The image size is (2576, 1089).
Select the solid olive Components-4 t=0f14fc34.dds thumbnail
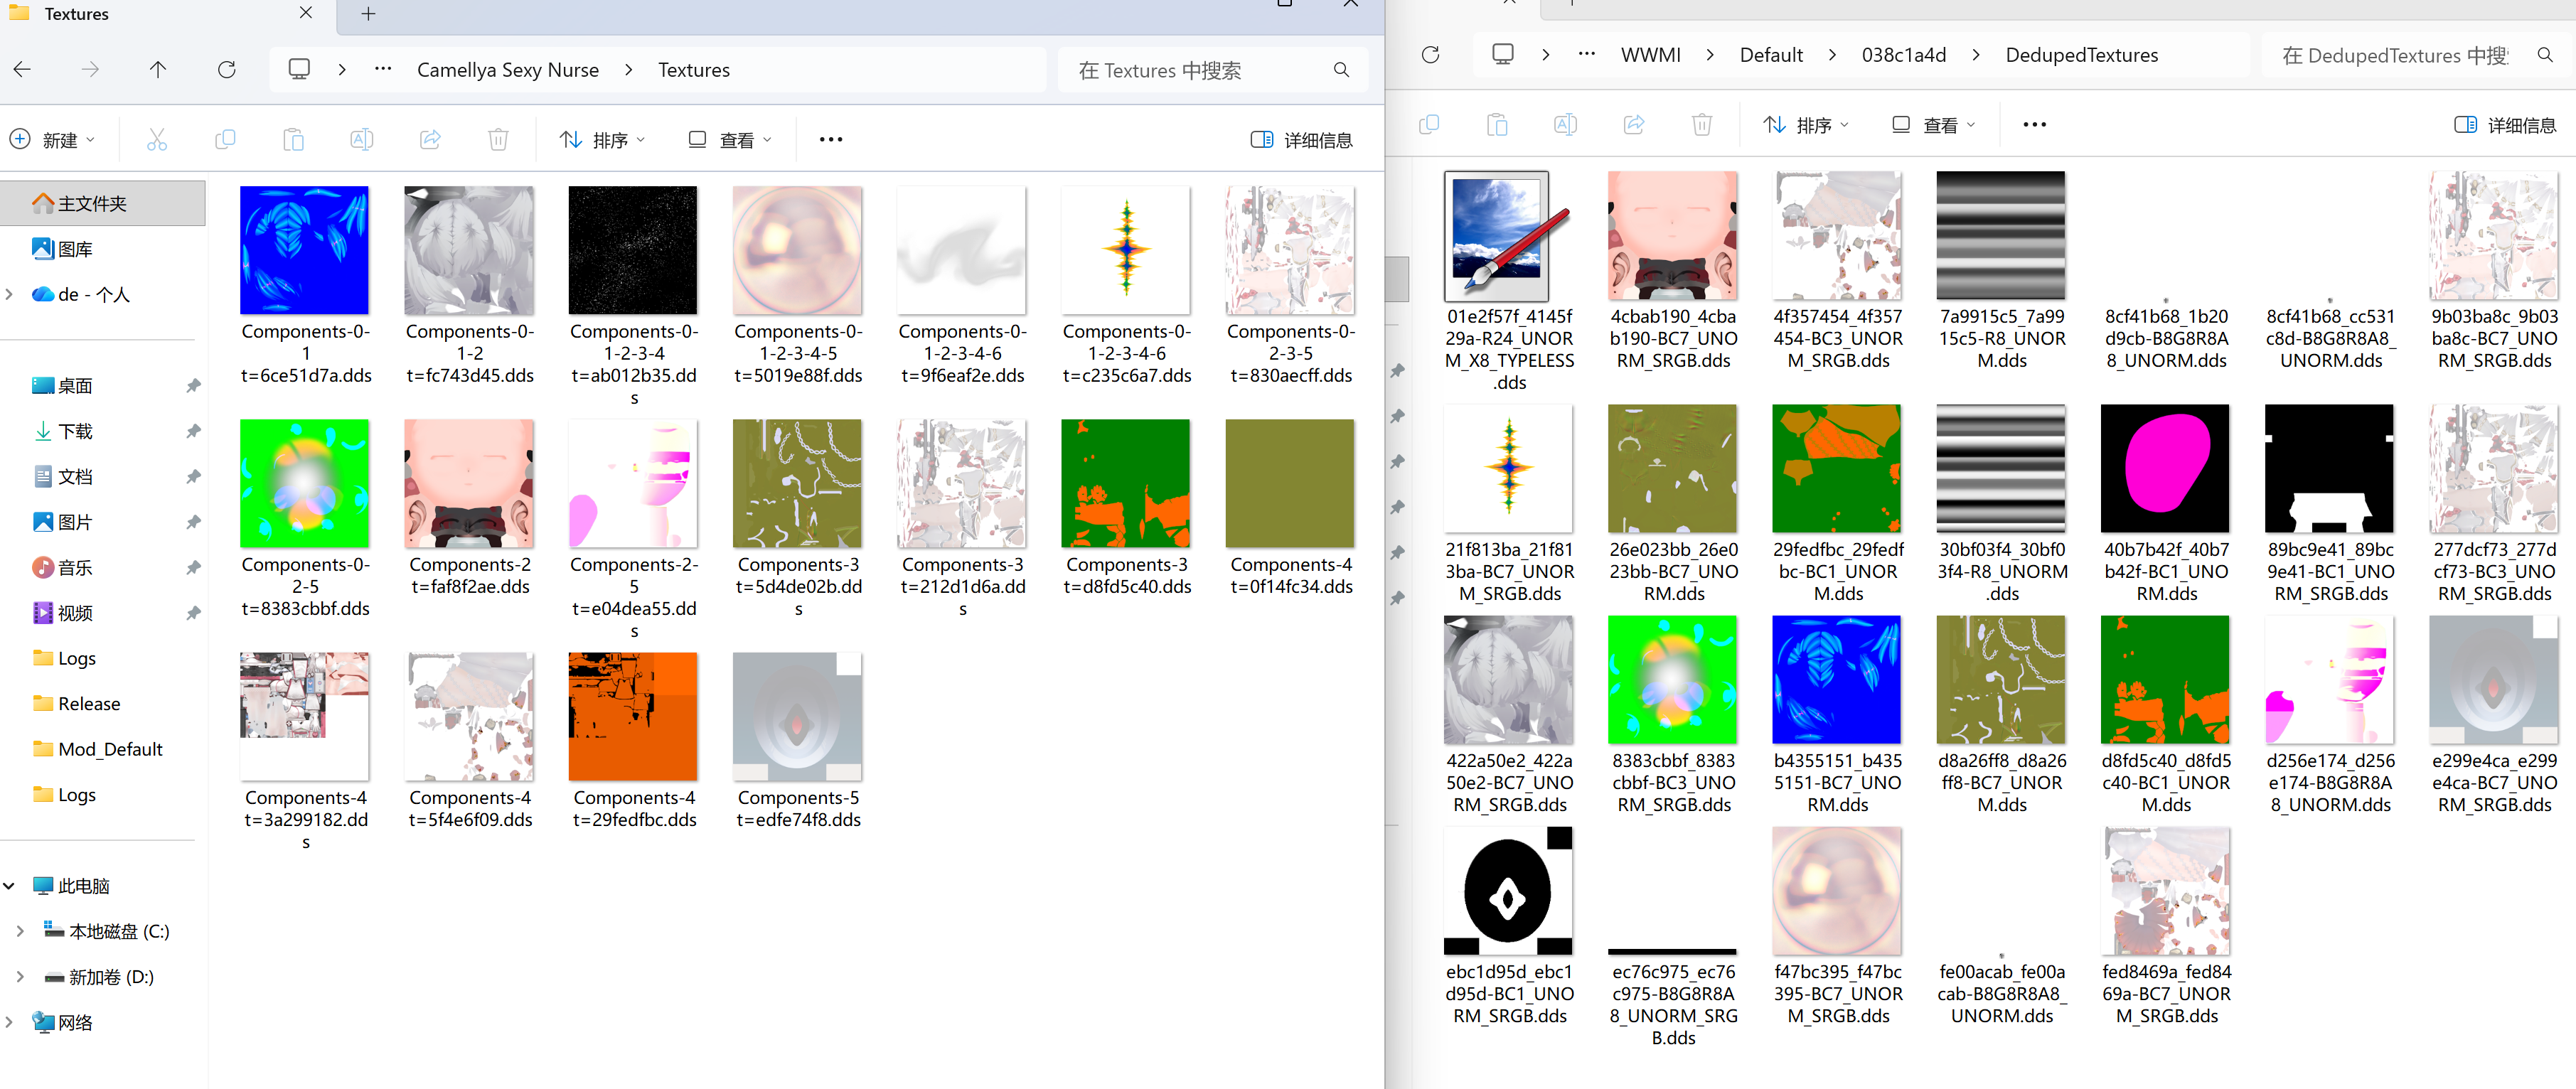coord(1289,484)
